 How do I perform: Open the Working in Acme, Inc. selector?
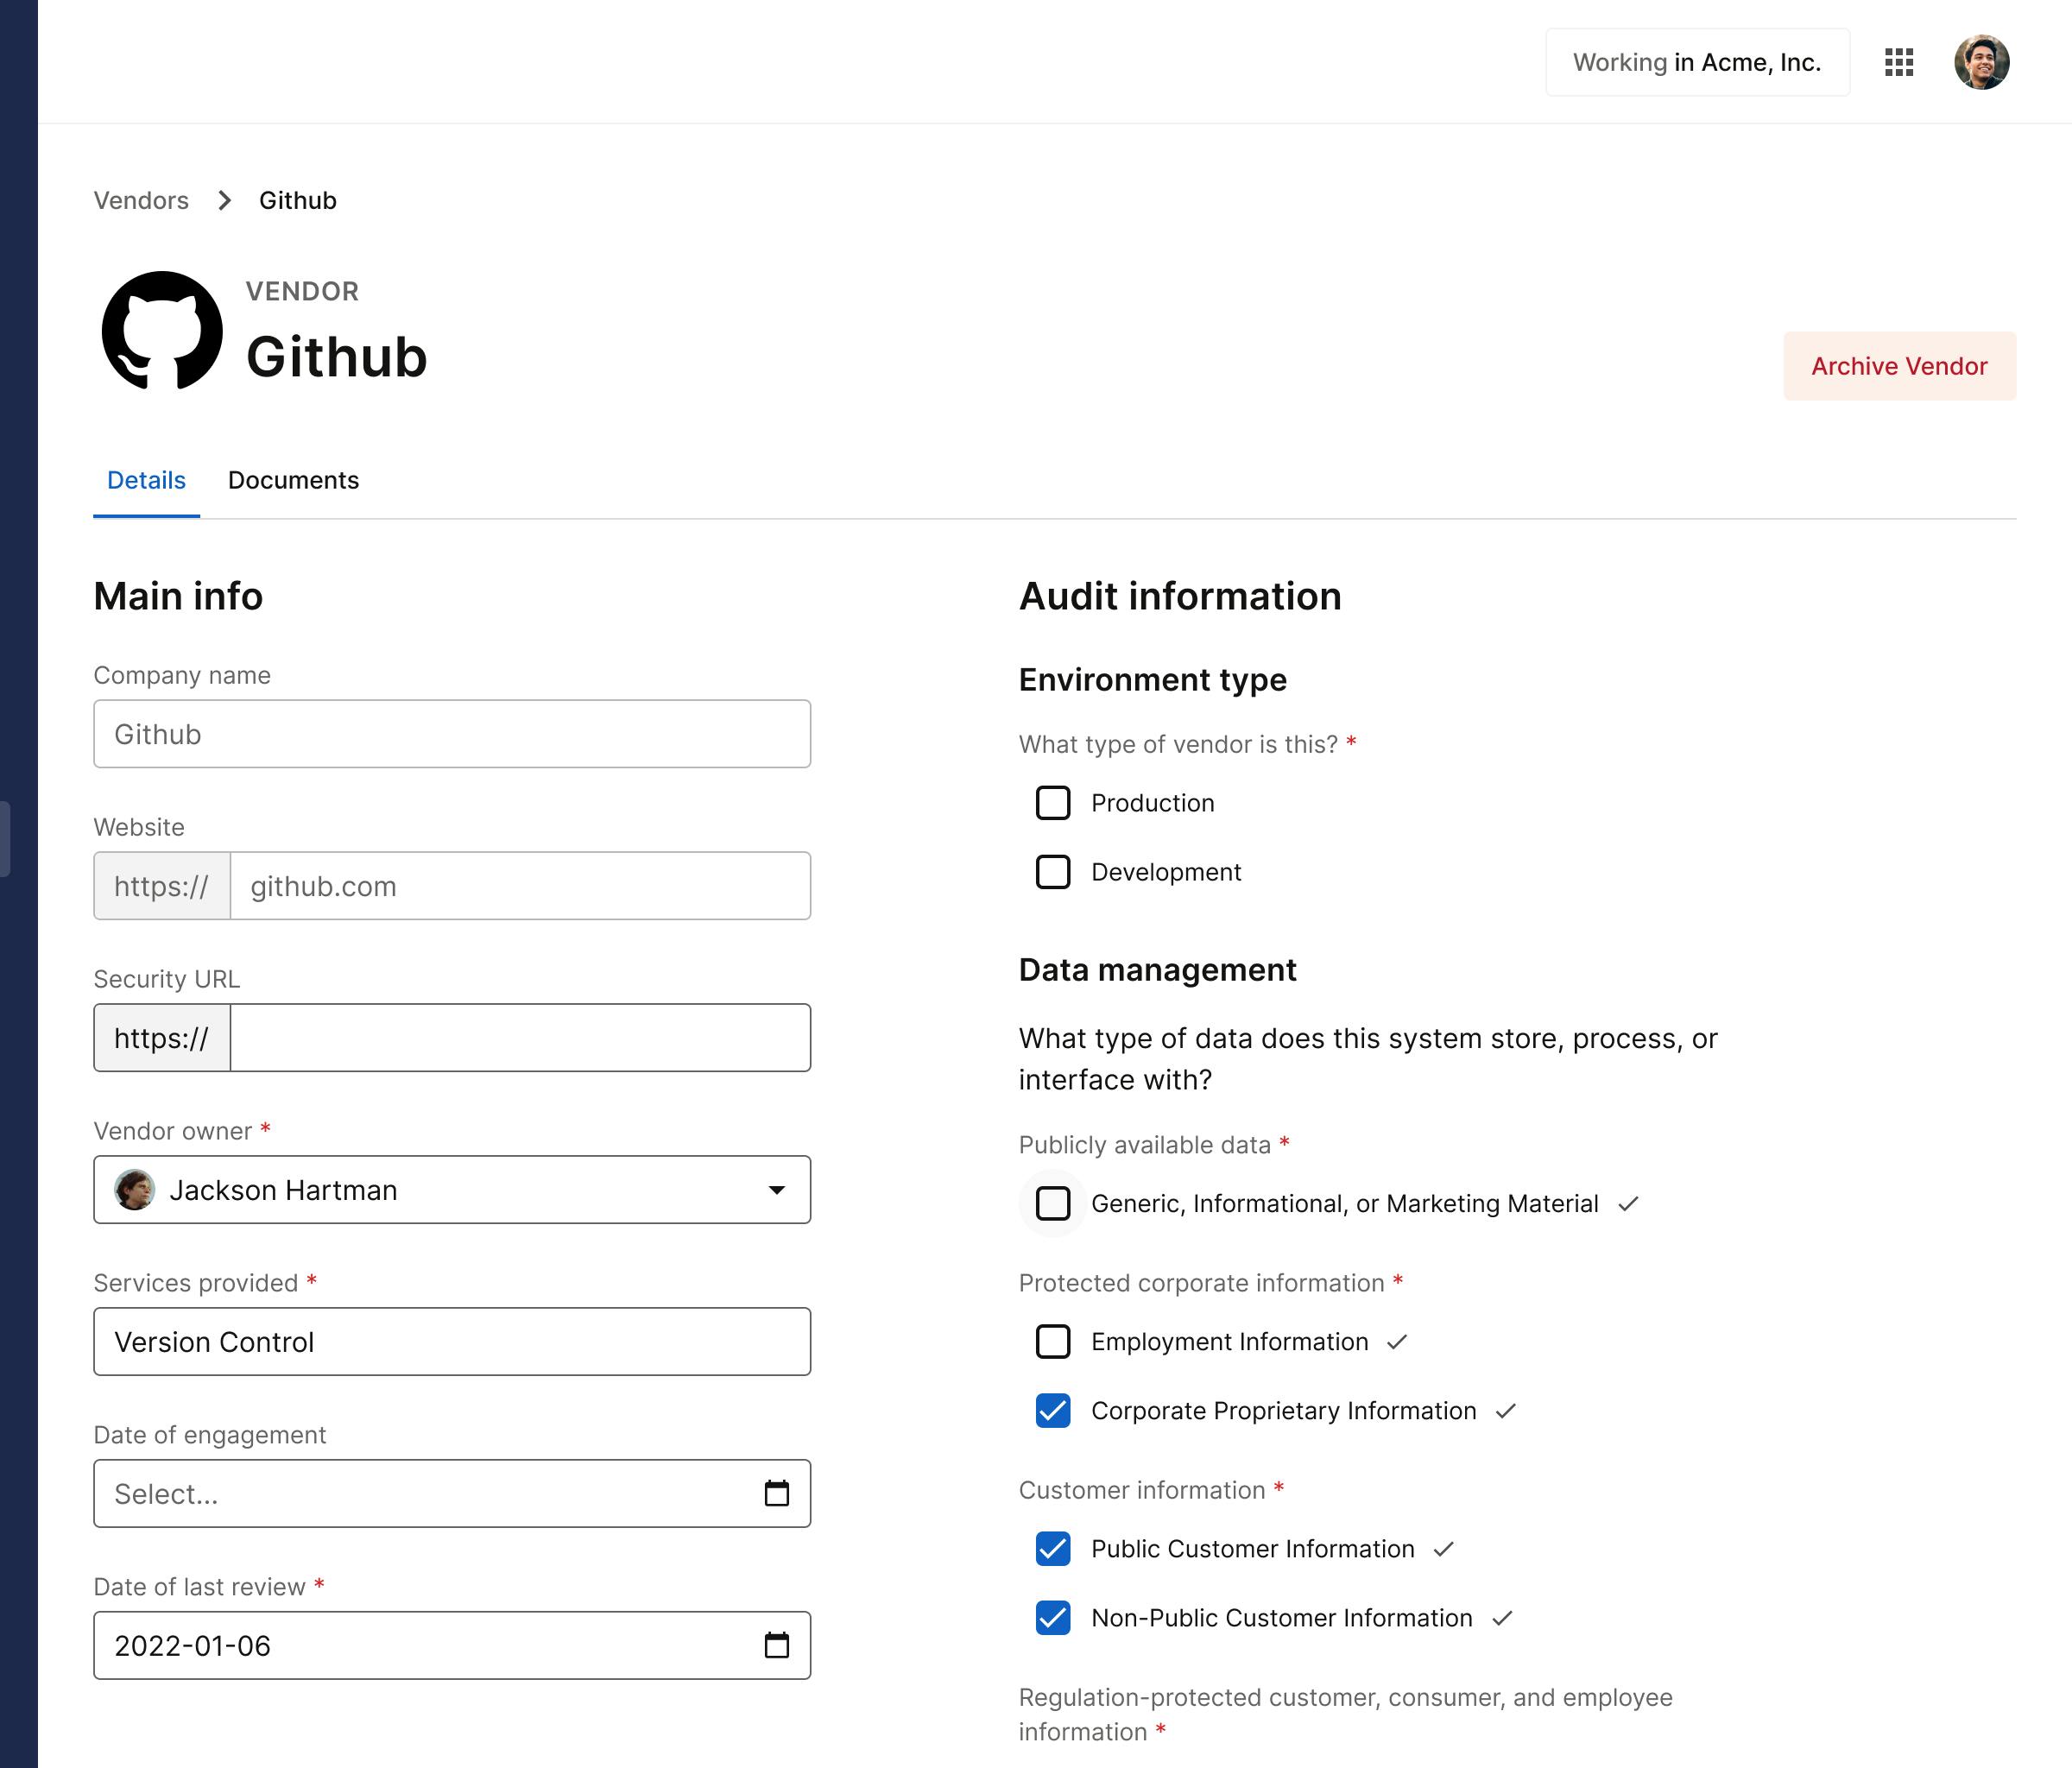1696,62
